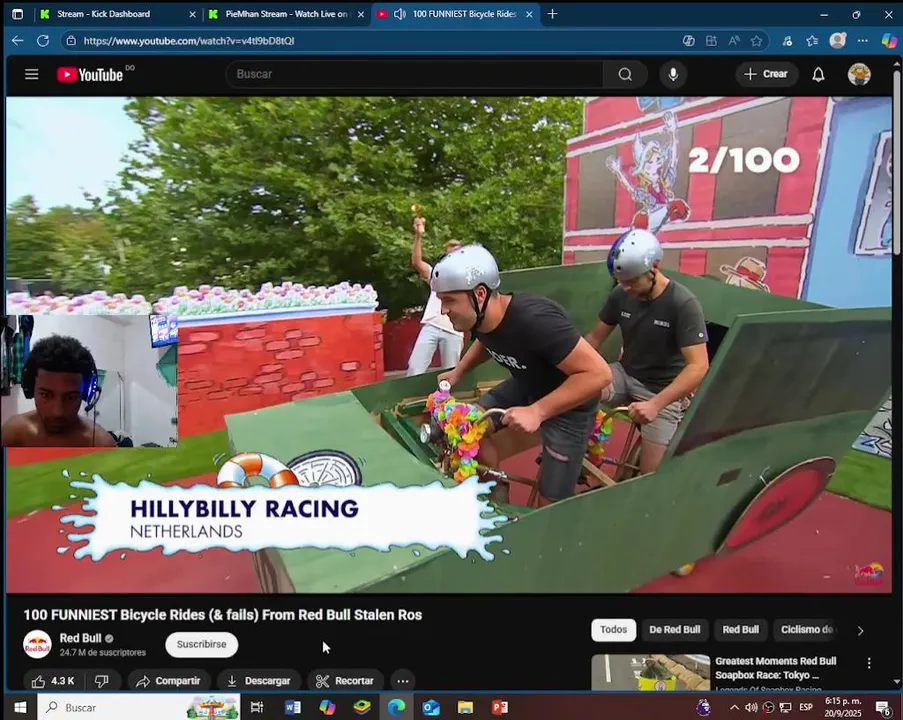Click the YouTube search magnifier button
Viewport: 903px width, 720px height.
(625, 74)
